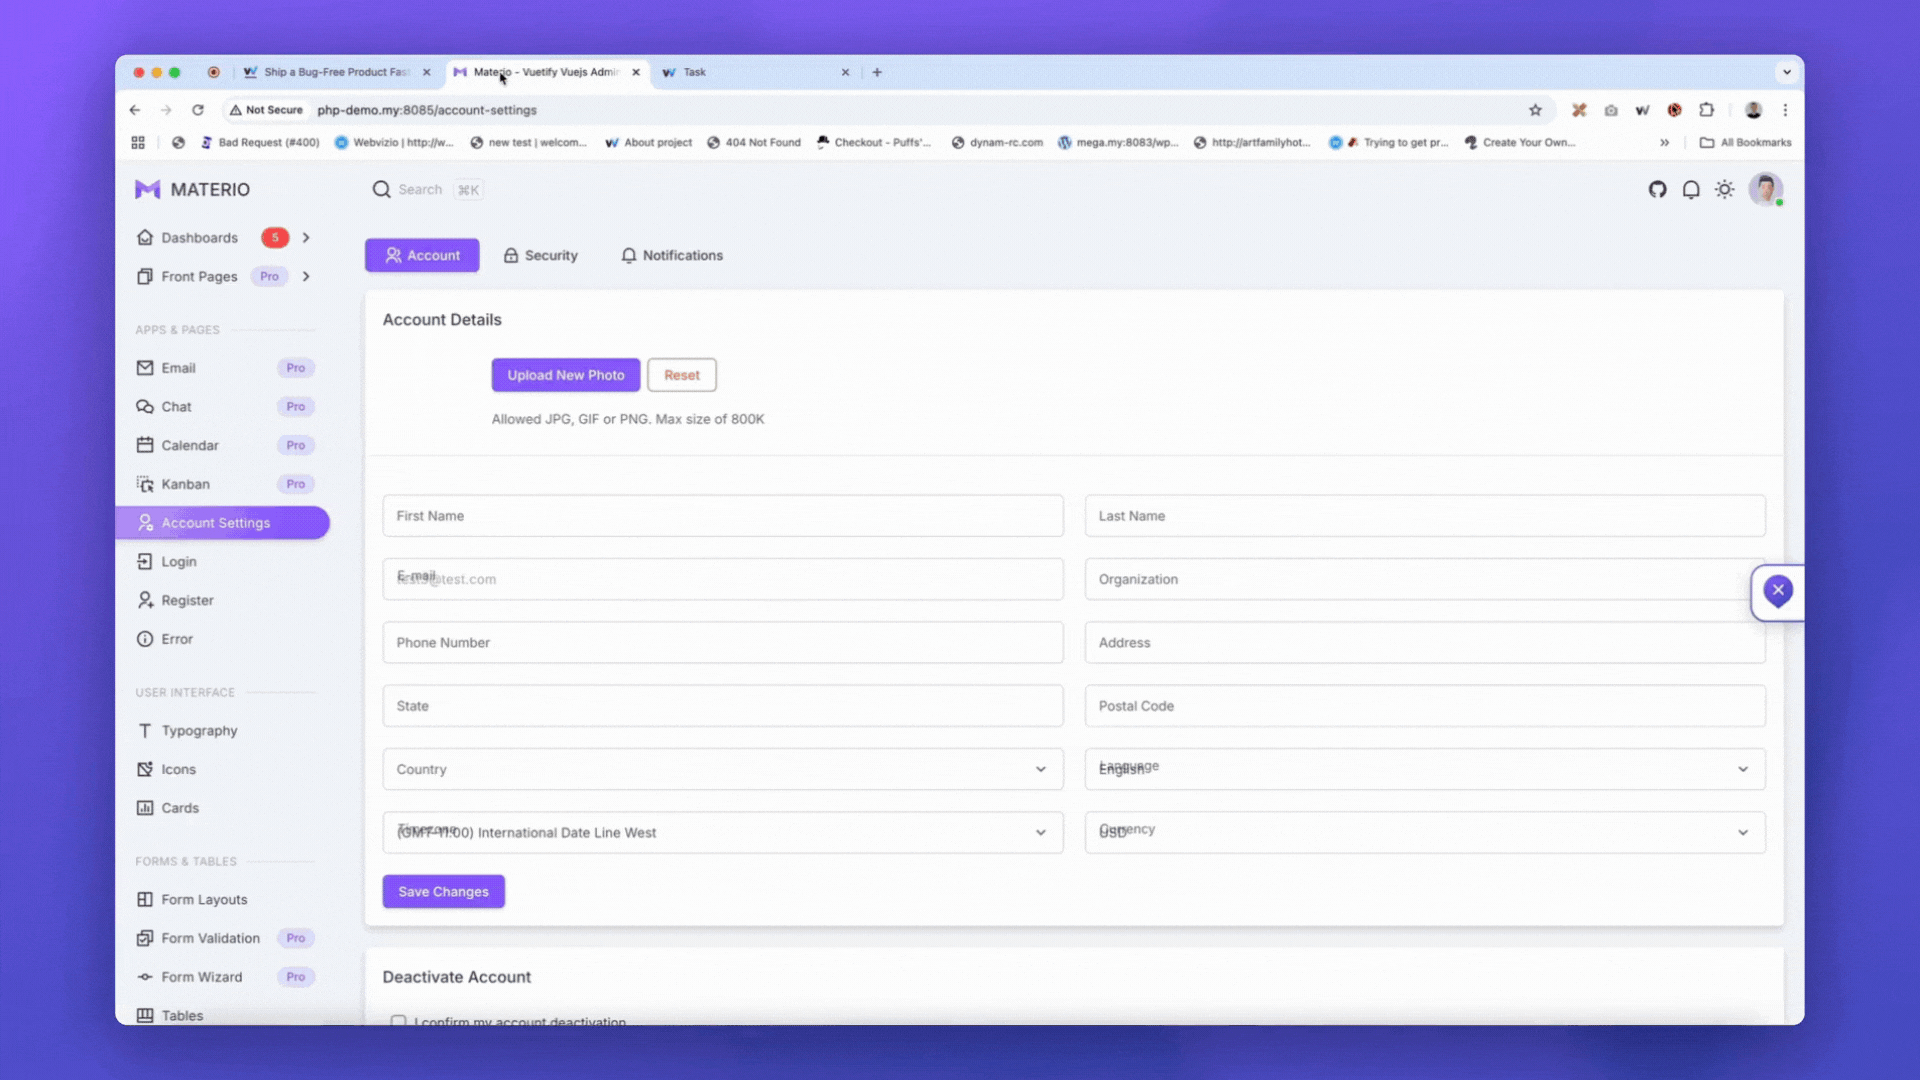Open the browser extensions puzzle icon

(1707, 110)
